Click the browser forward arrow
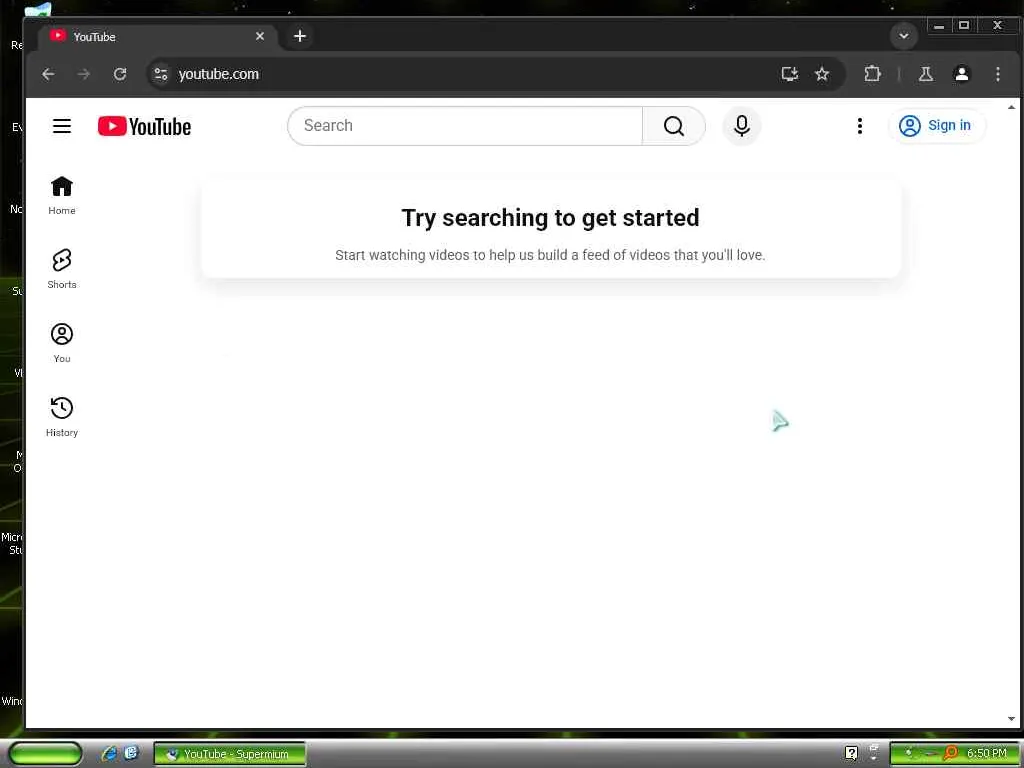Screen dimensions: 1024x768 (x=84, y=74)
